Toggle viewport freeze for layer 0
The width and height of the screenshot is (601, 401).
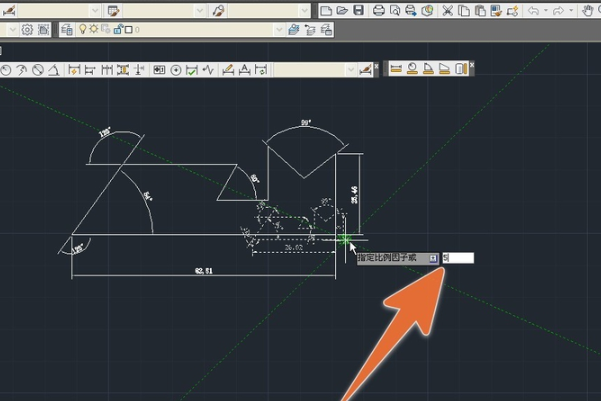click(x=106, y=29)
